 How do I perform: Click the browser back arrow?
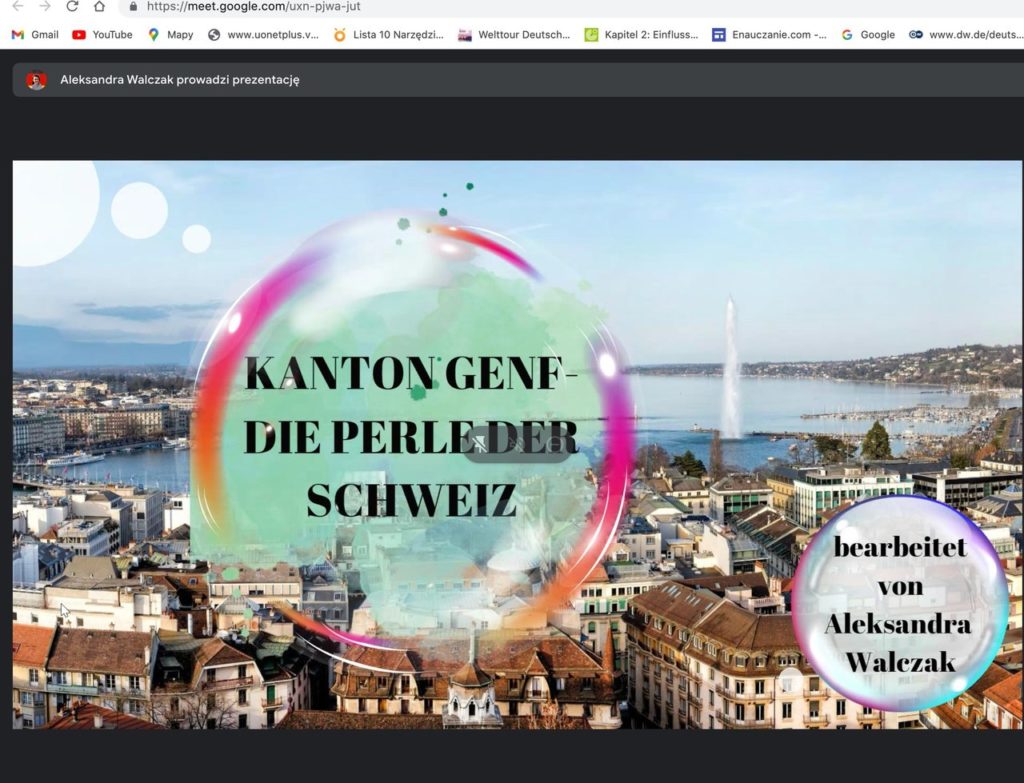click(x=17, y=6)
